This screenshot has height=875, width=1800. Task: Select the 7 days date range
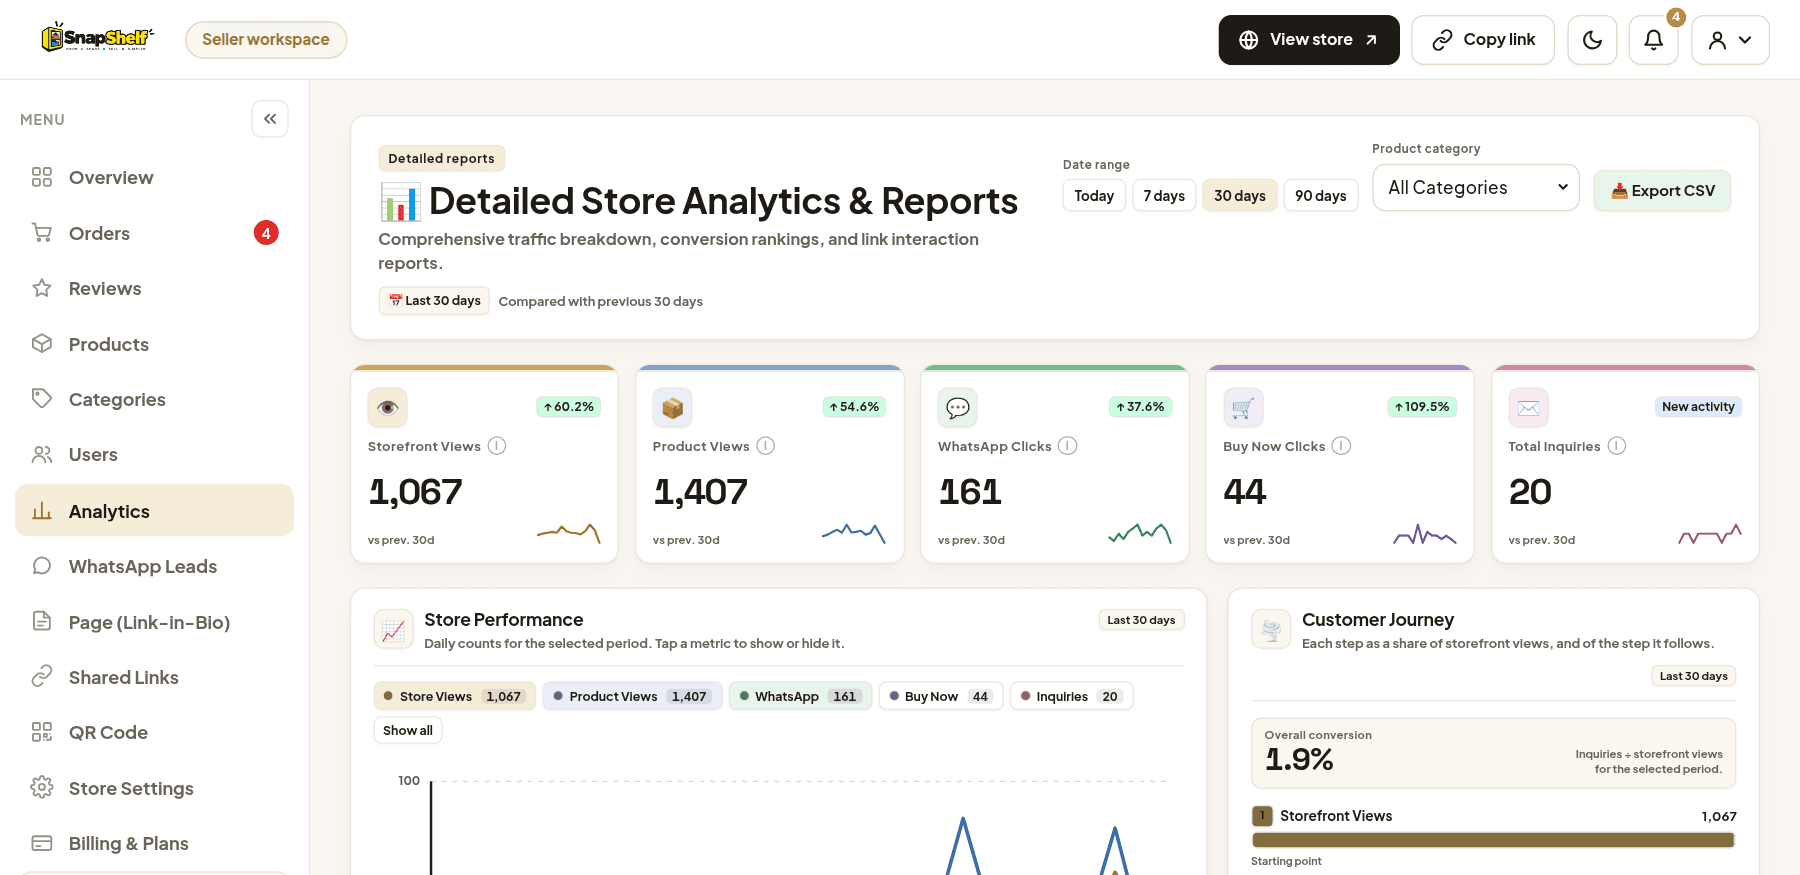pyautogui.click(x=1164, y=196)
